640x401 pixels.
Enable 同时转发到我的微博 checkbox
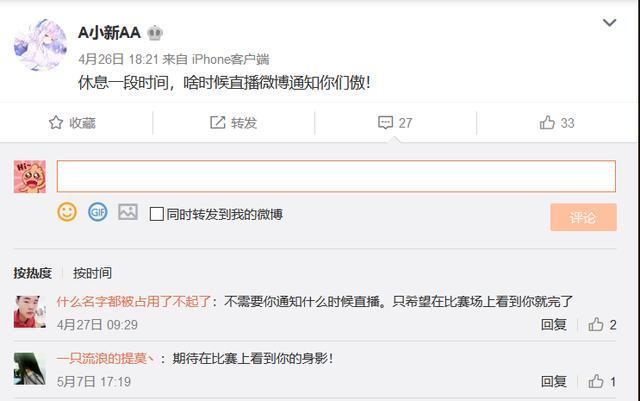point(157,214)
